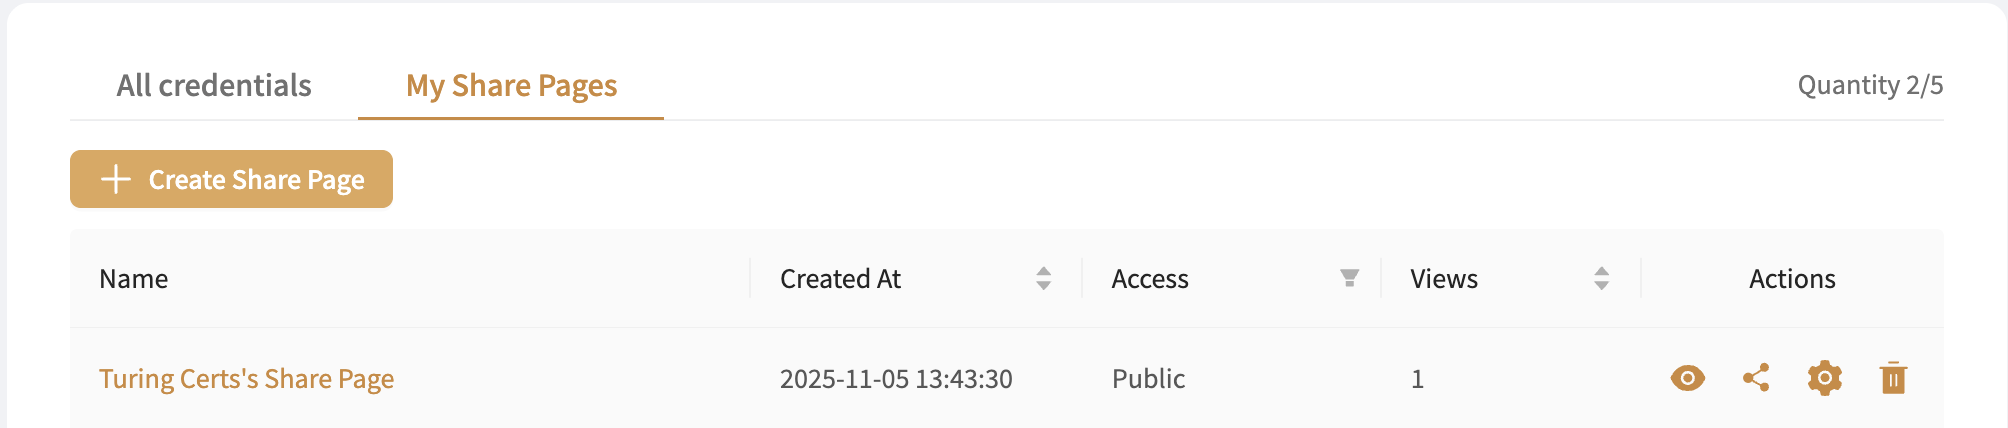Switch to the All credentials tab
This screenshot has width=2008, height=428.
tap(214, 86)
